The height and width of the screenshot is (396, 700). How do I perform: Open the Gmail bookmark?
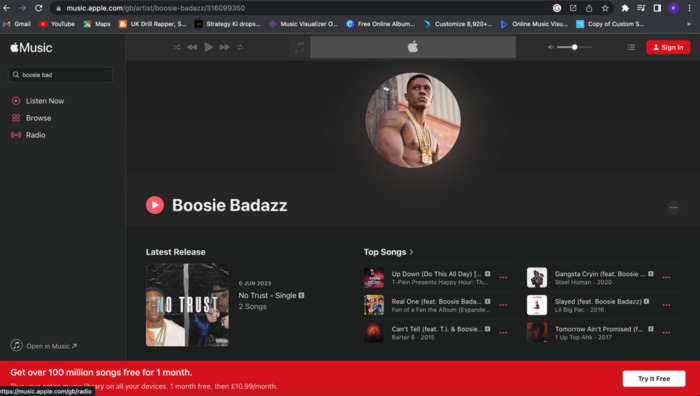[x=17, y=24]
